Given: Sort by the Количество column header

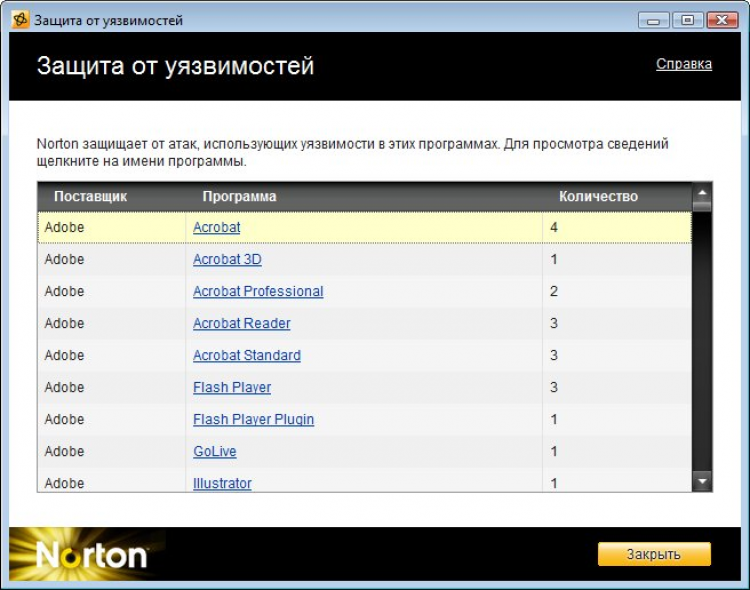Looking at the screenshot, I should click(x=598, y=196).
